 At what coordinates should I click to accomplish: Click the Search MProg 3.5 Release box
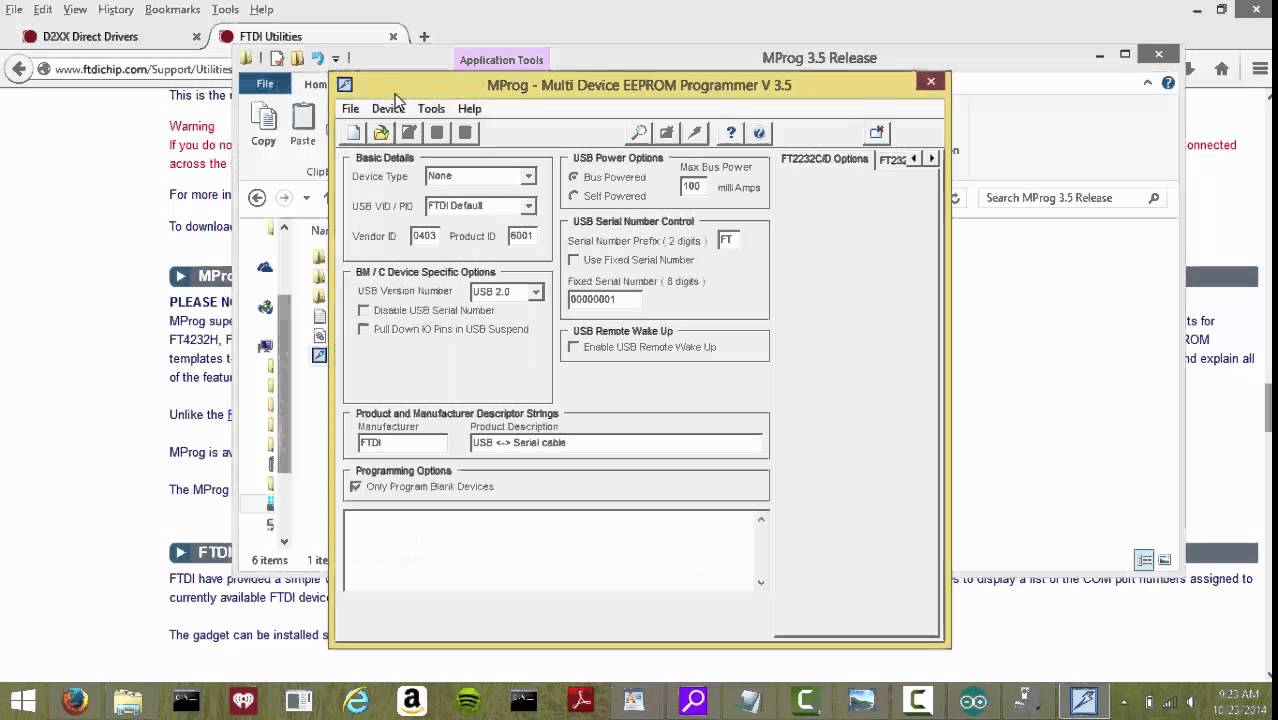[x=1072, y=198]
